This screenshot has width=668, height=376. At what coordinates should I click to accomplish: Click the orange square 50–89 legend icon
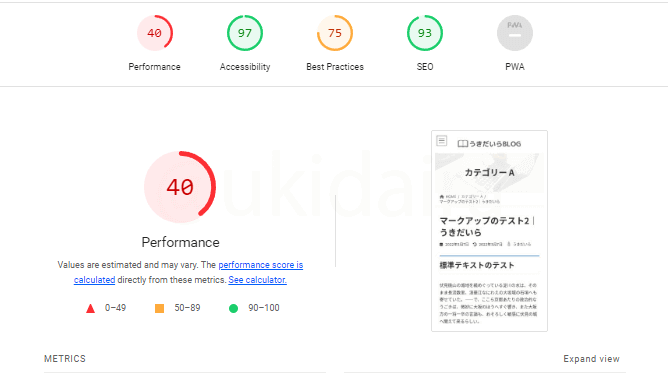[159, 308]
